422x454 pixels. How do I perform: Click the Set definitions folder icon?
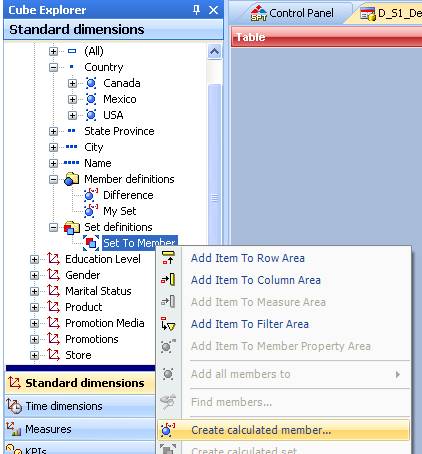click(72, 228)
